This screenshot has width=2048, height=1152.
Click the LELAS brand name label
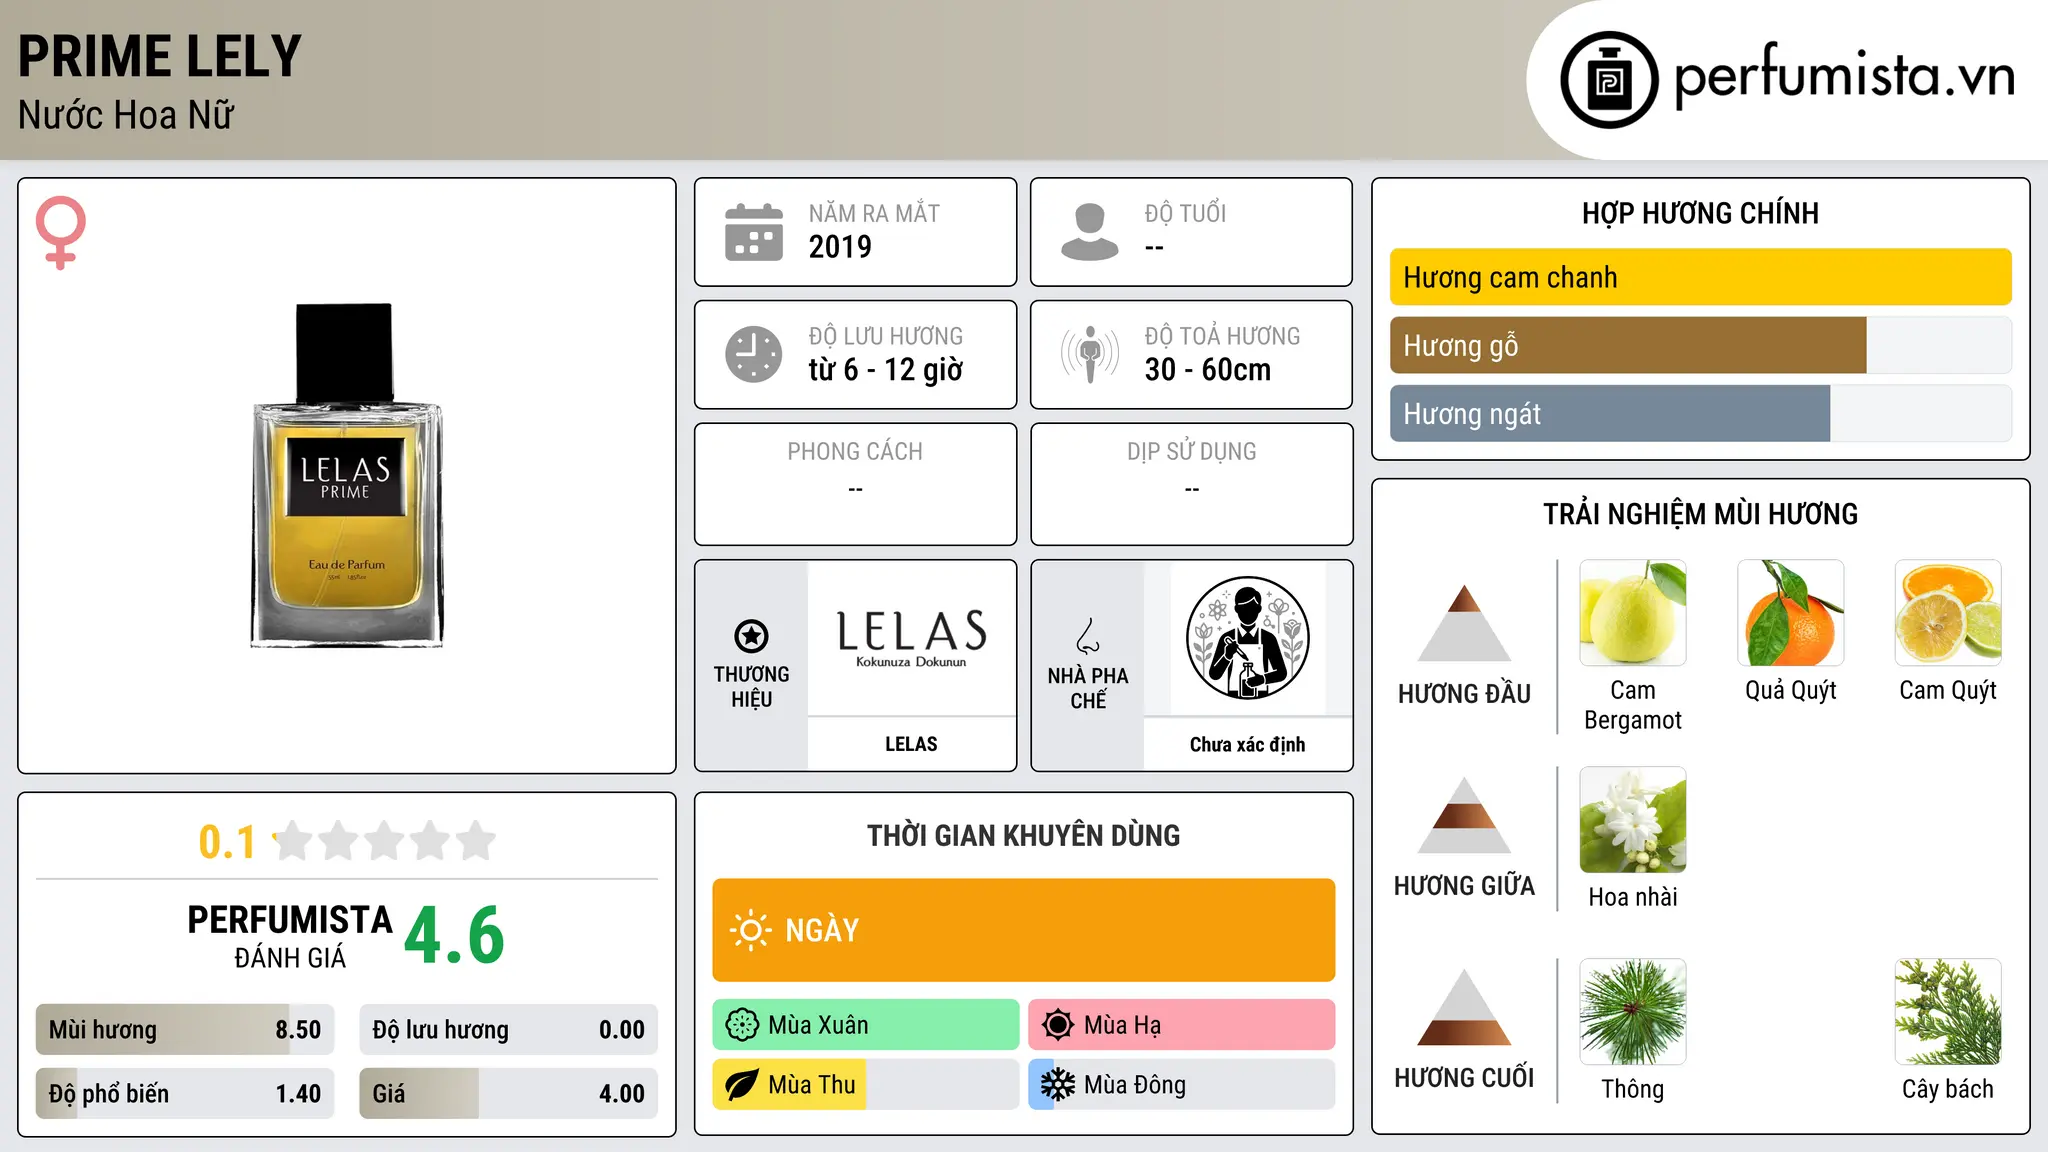(x=911, y=744)
